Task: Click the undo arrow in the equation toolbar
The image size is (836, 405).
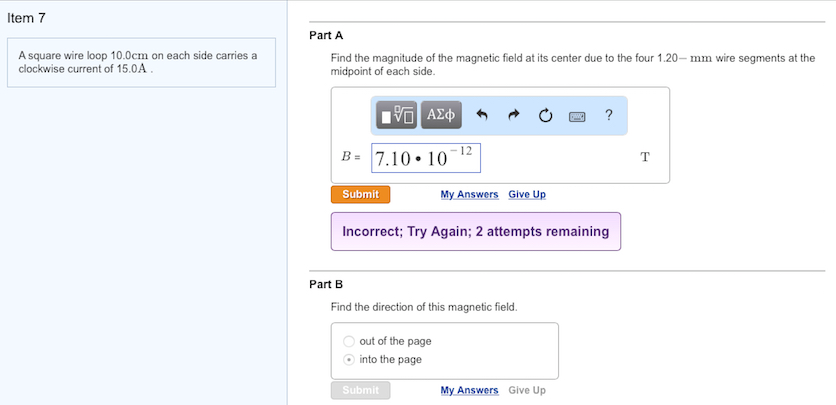Action: (482, 116)
